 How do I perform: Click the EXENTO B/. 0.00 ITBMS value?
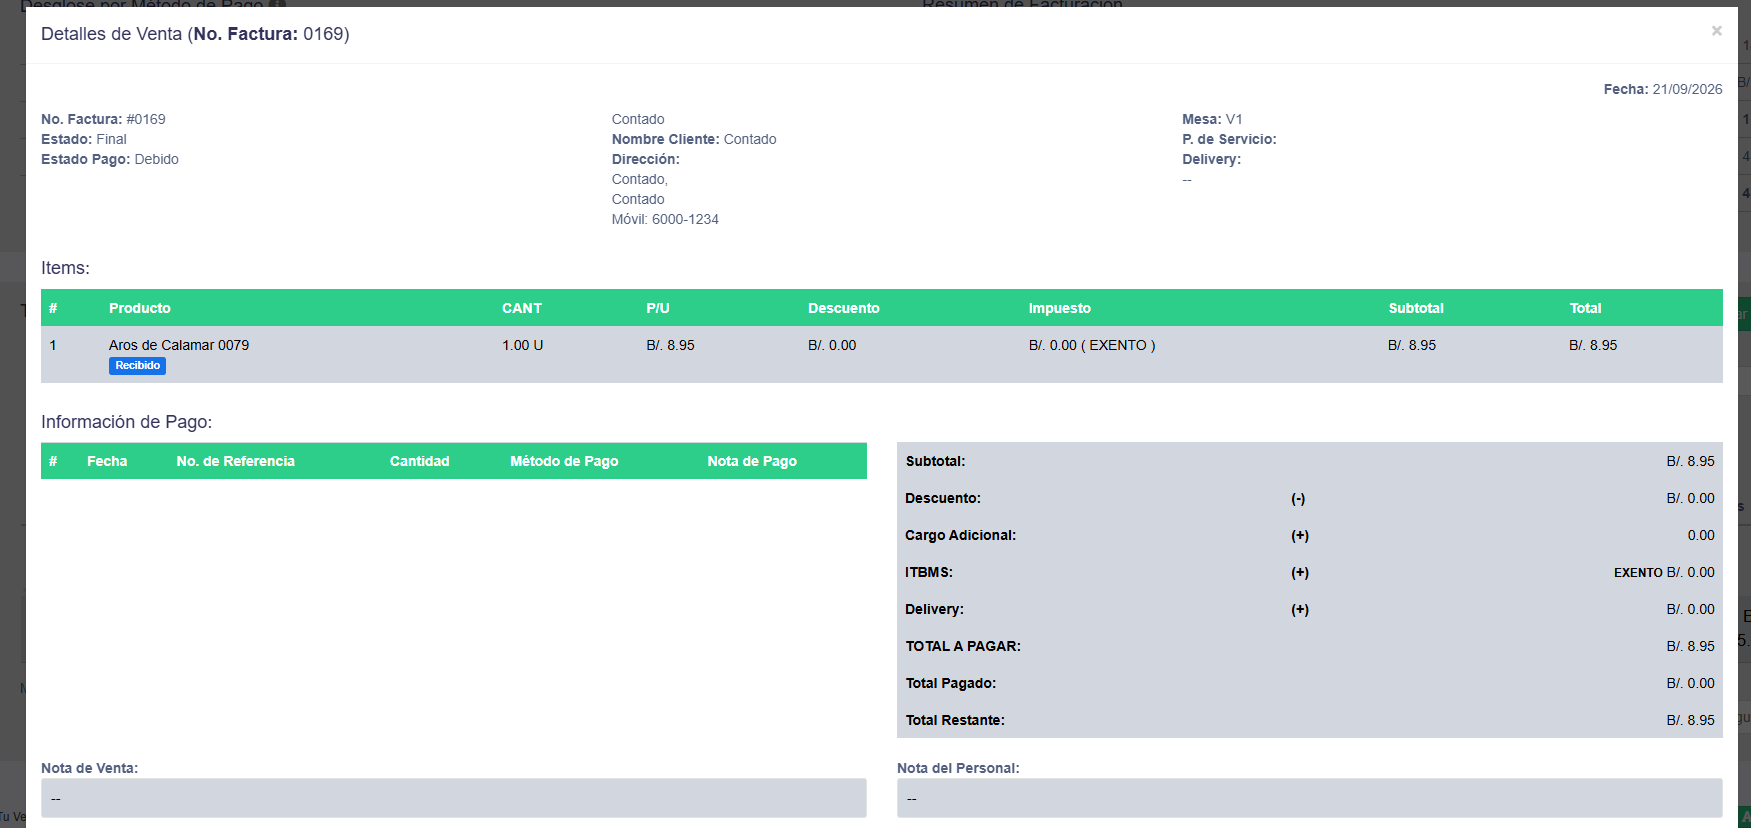point(1664,572)
